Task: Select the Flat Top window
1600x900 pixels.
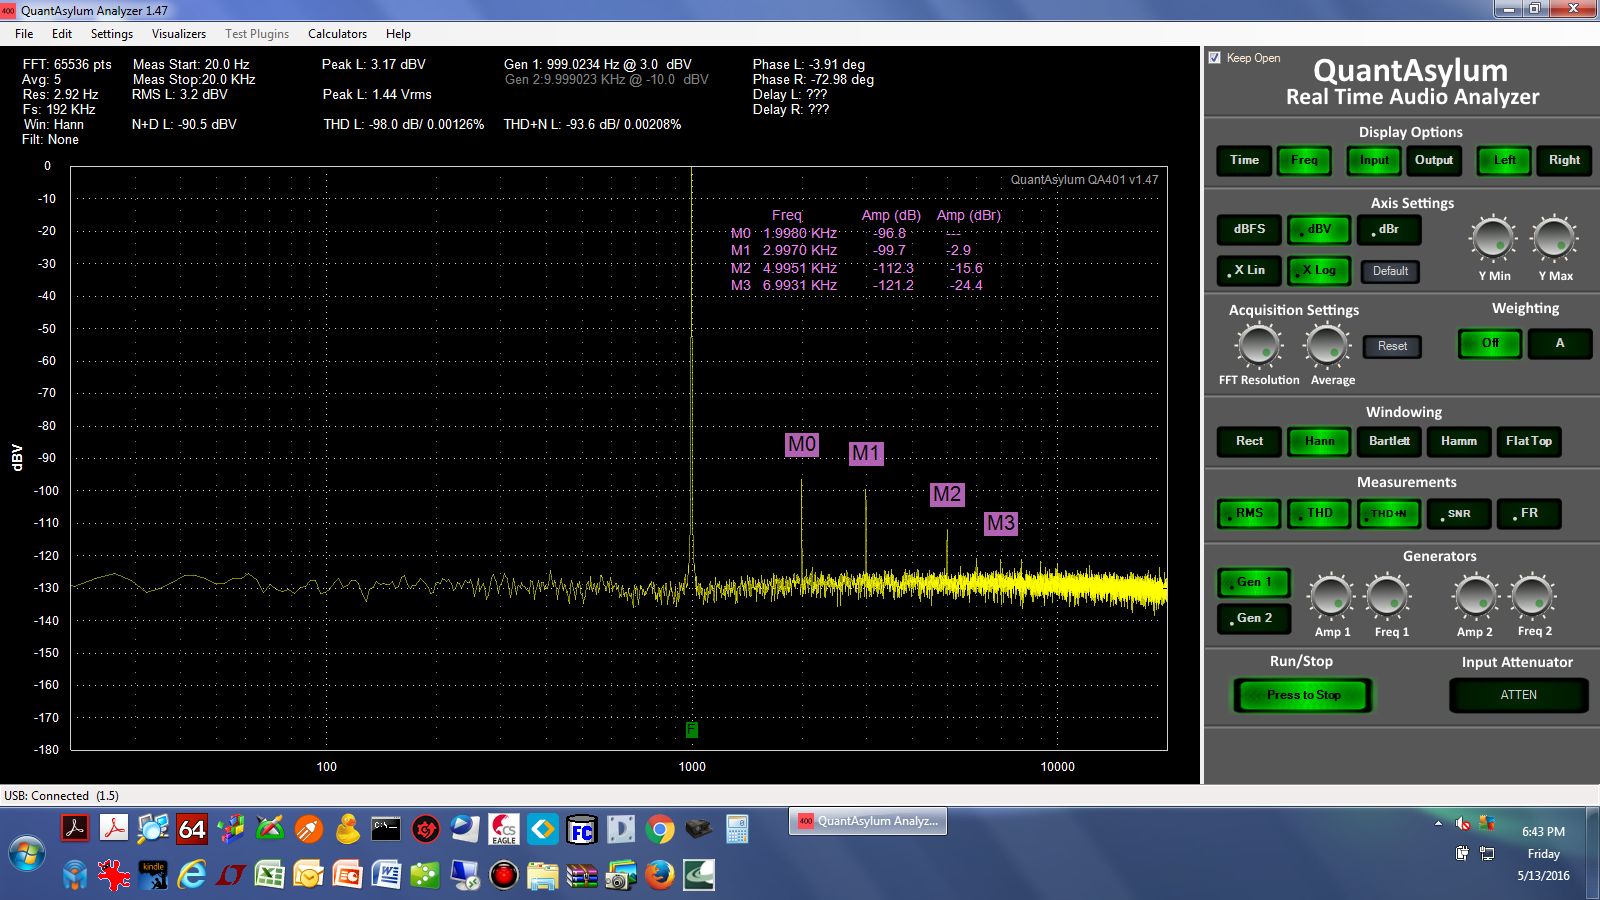Action: [1528, 441]
